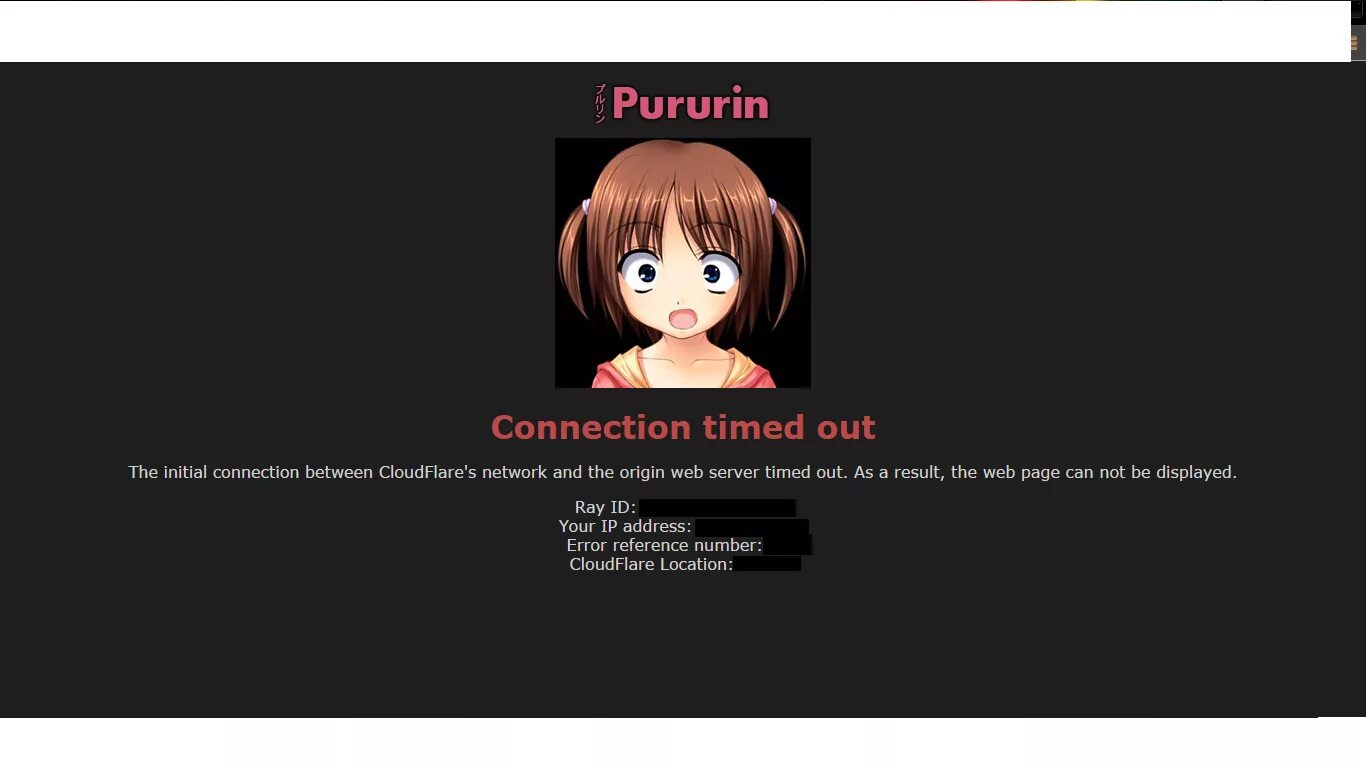Click the sentence about CloudFlare's network timing out
1366x768 pixels.
[x=683, y=472]
